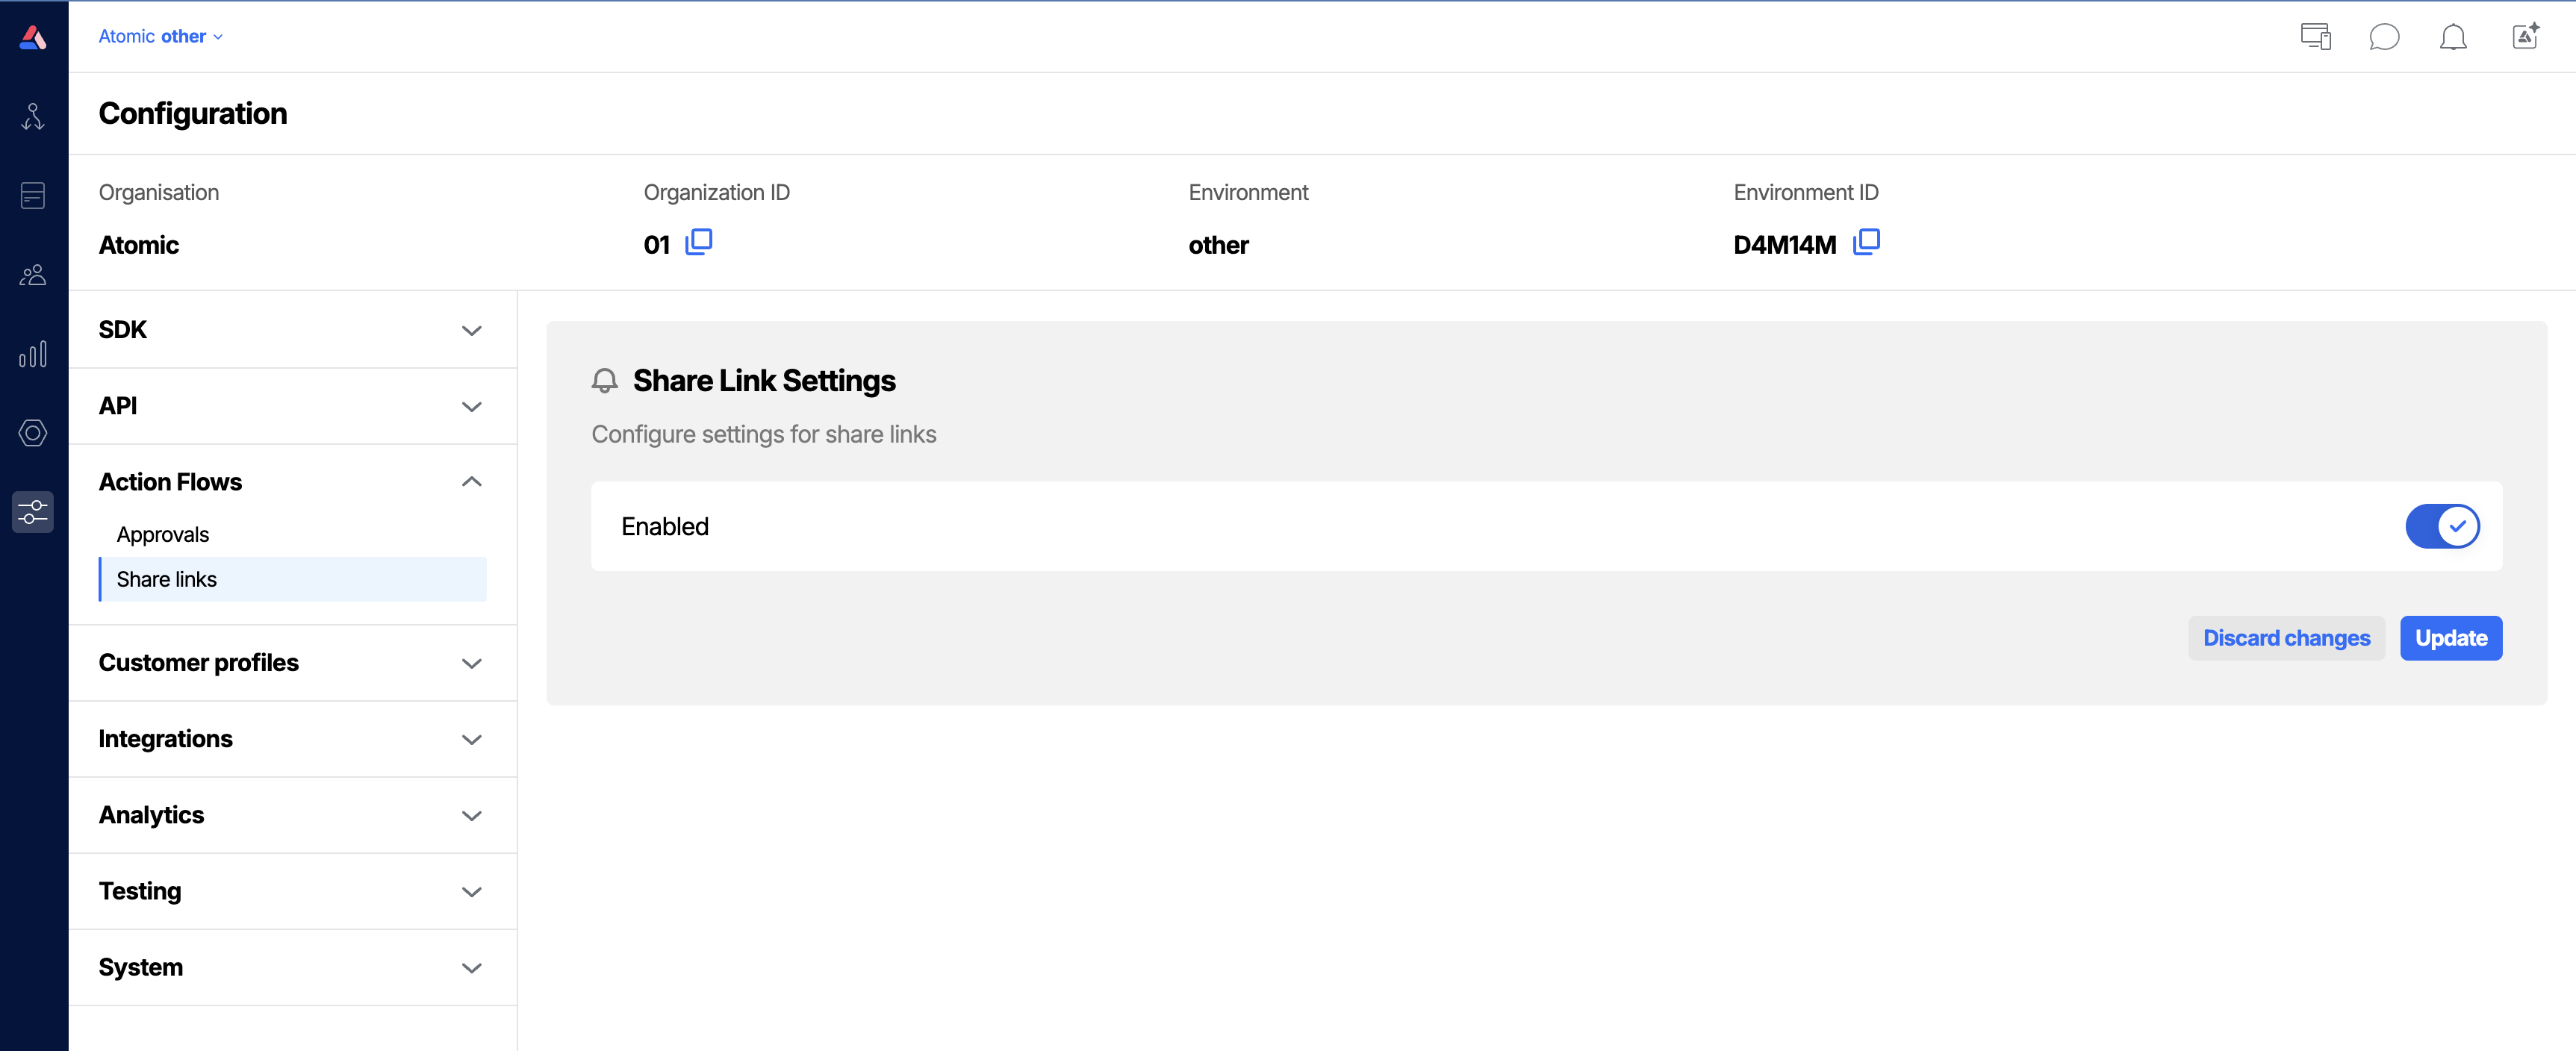The width and height of the screenshot is (2576, 1051).
Task: Select Approvals under Action Flows
Action: pyautogui.click(x=163, y=534)
